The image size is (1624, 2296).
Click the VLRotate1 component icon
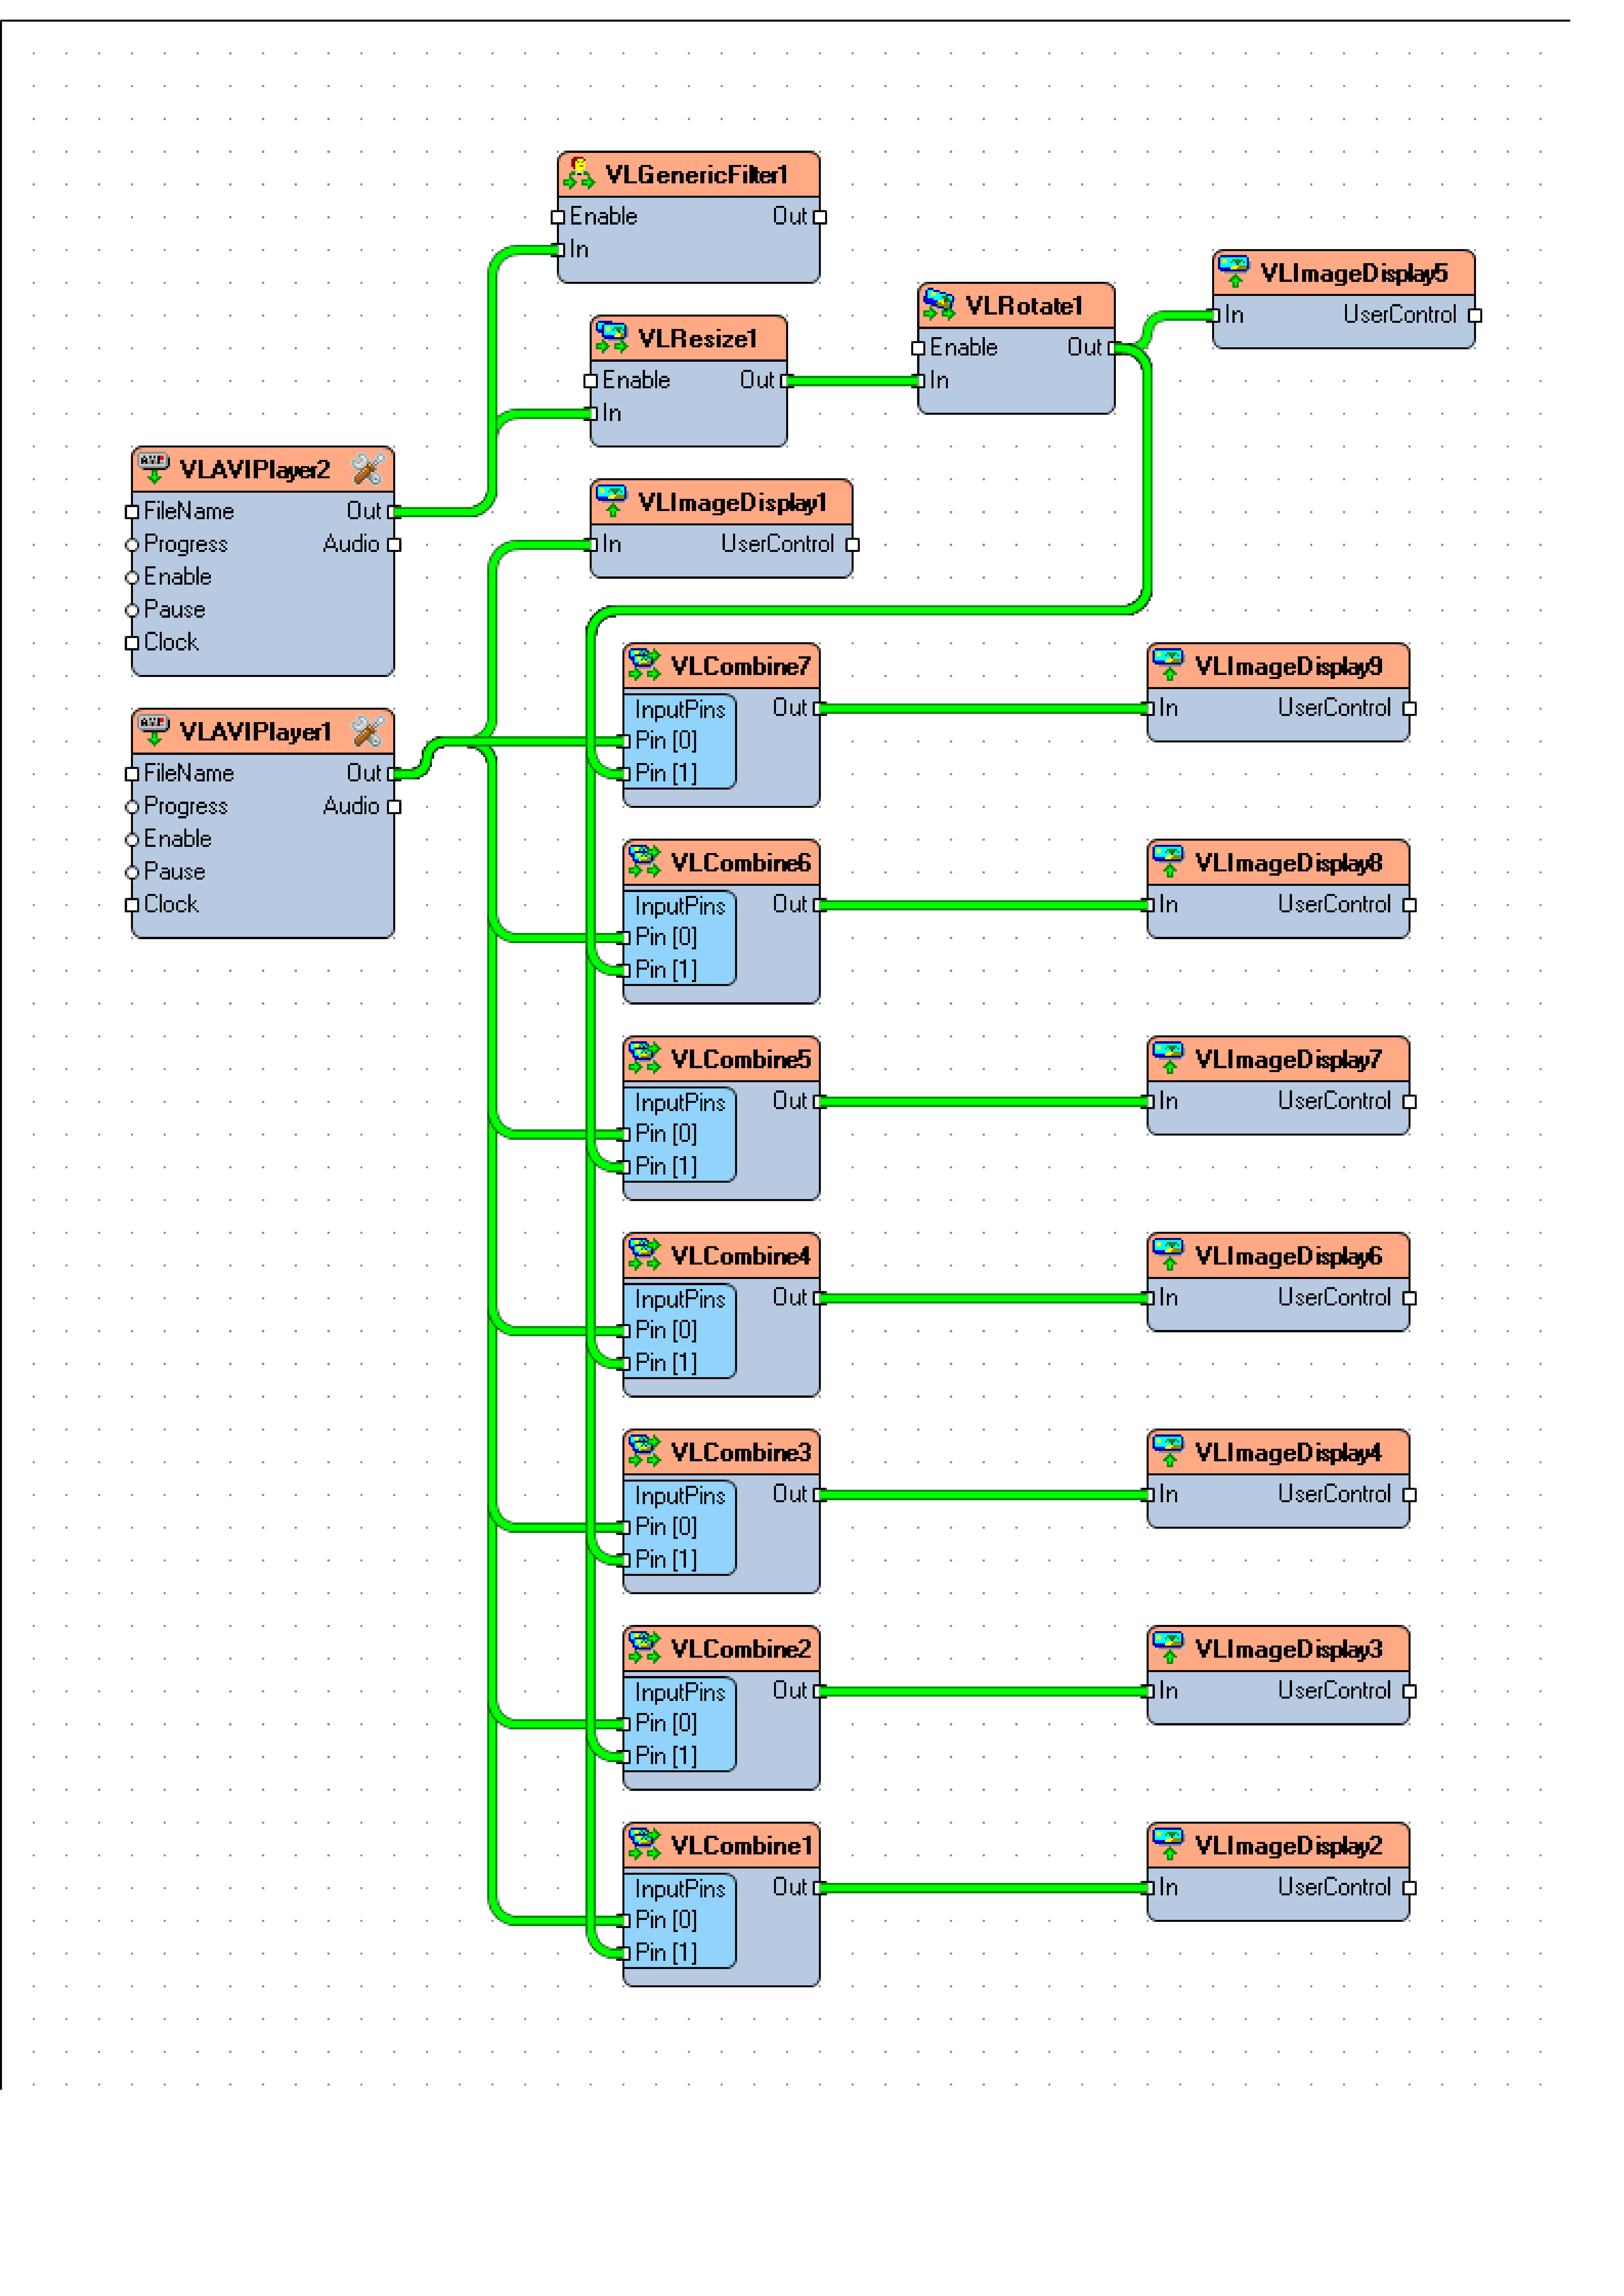tap(939, 305)
